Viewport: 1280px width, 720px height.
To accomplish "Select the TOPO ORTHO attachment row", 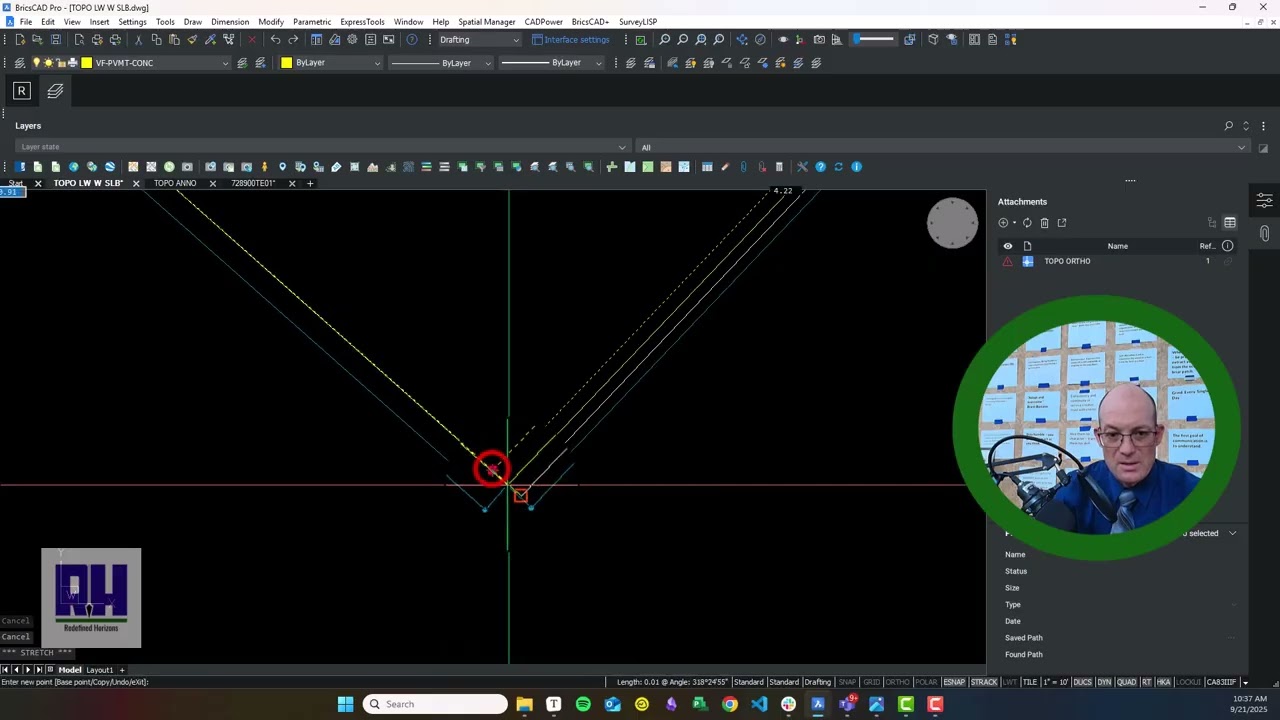I will click(1118, 261).
